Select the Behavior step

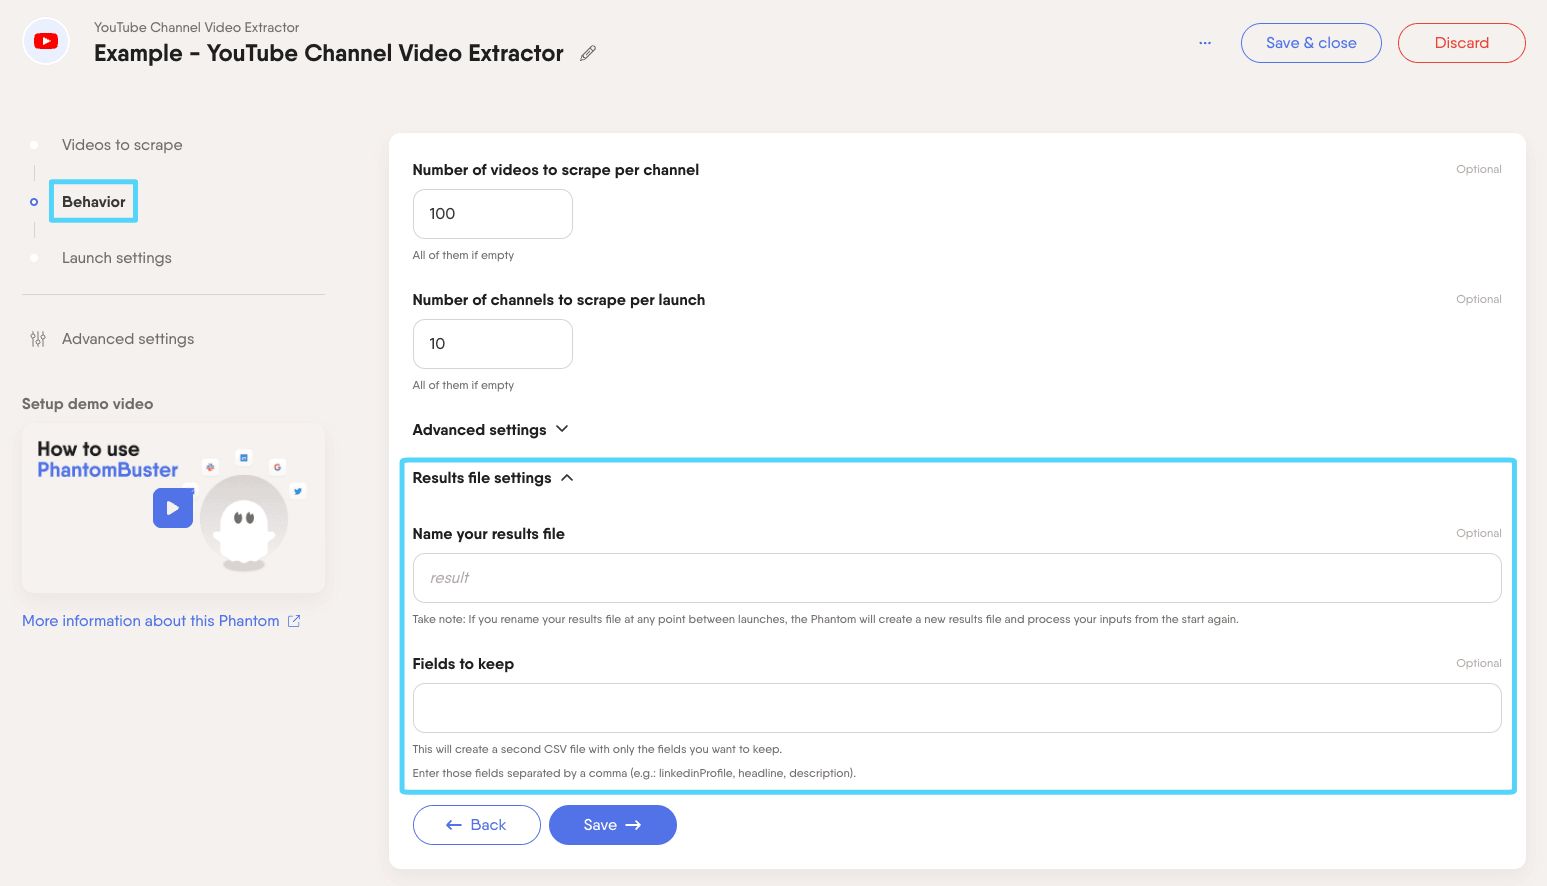94,202
